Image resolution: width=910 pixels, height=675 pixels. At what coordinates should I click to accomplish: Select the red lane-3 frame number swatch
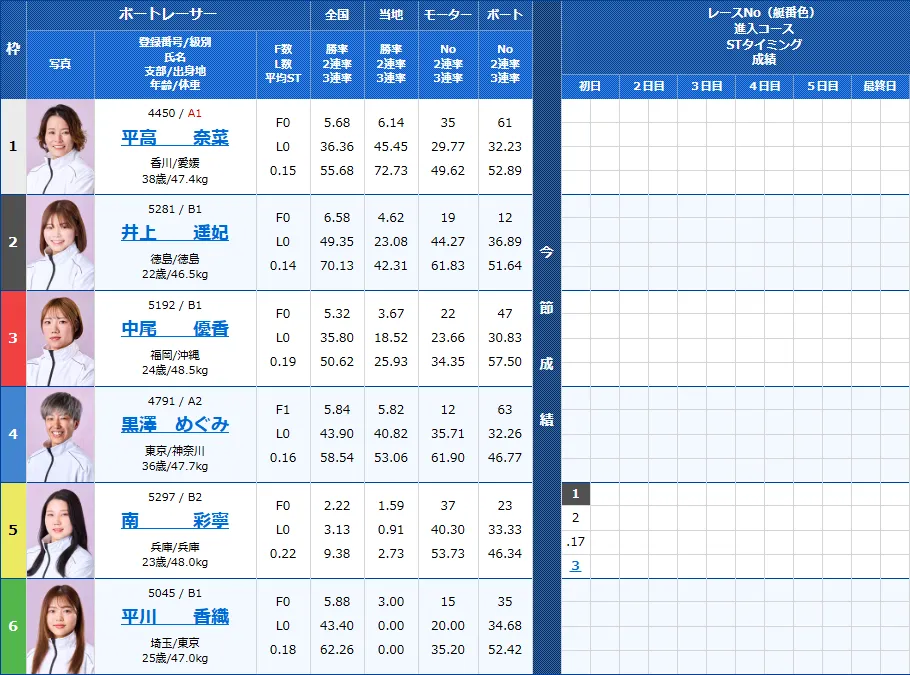[13, 335]
